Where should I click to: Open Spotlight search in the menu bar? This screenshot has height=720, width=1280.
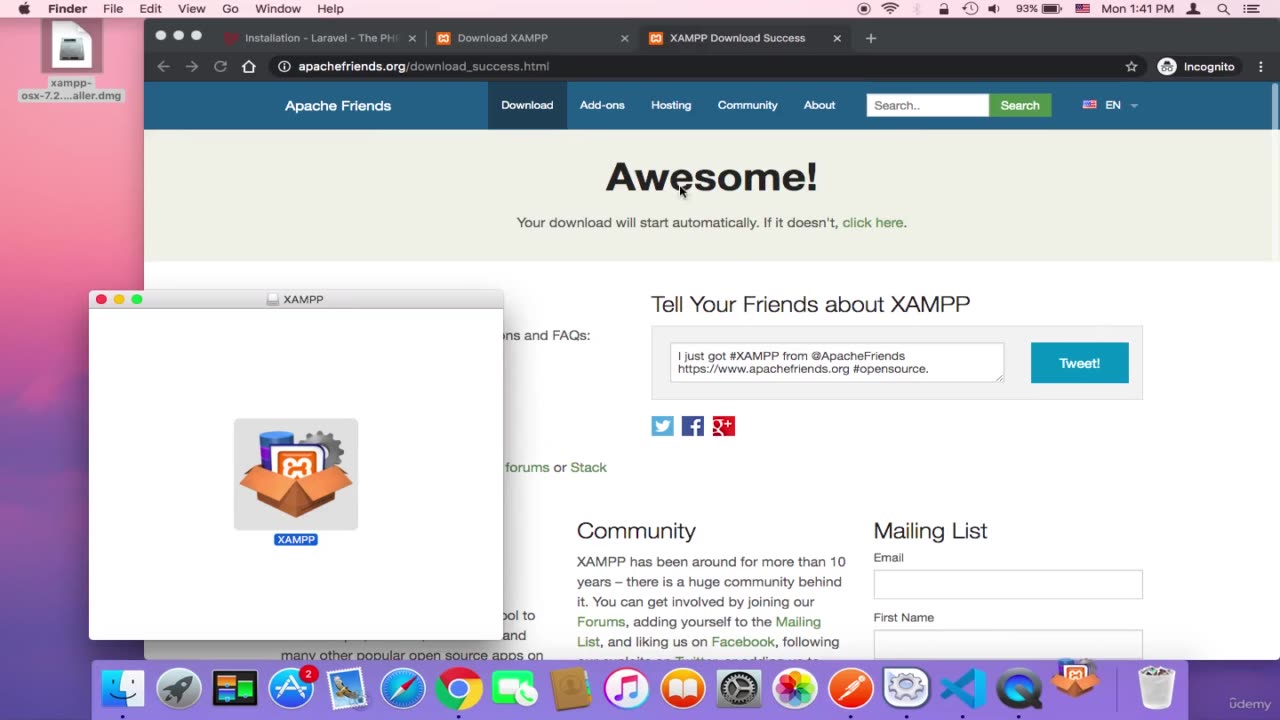1223,9
